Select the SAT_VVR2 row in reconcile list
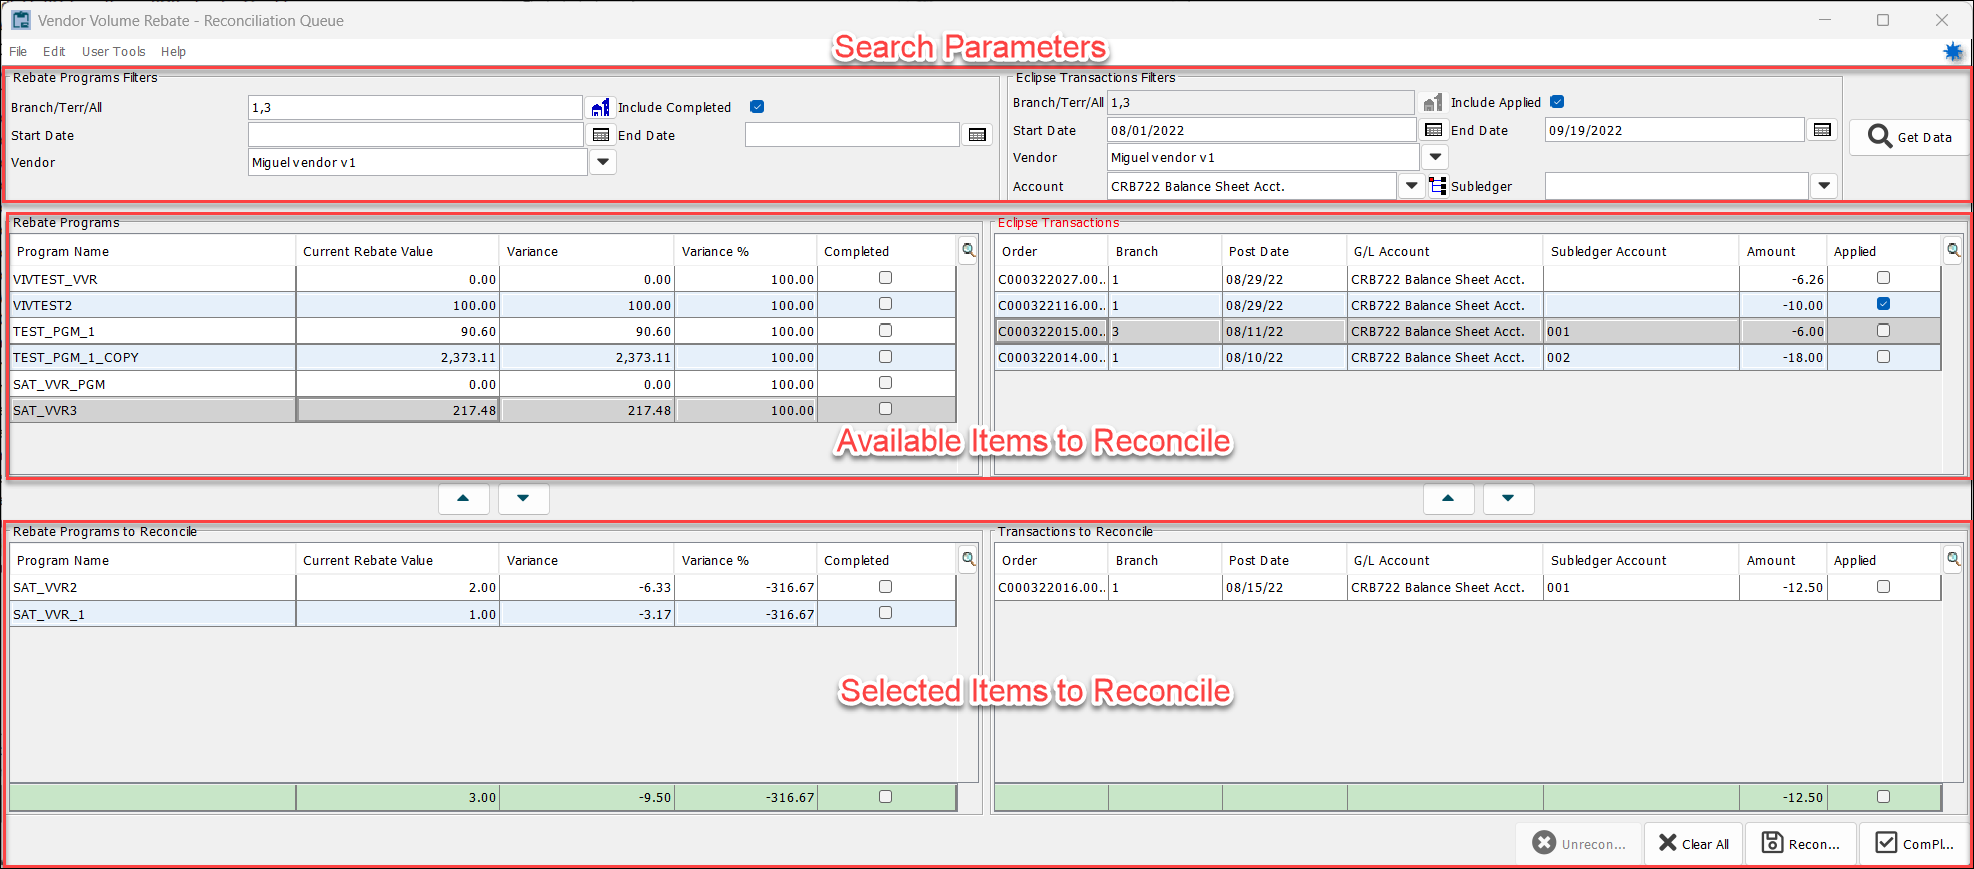 (x=150, y=588)
